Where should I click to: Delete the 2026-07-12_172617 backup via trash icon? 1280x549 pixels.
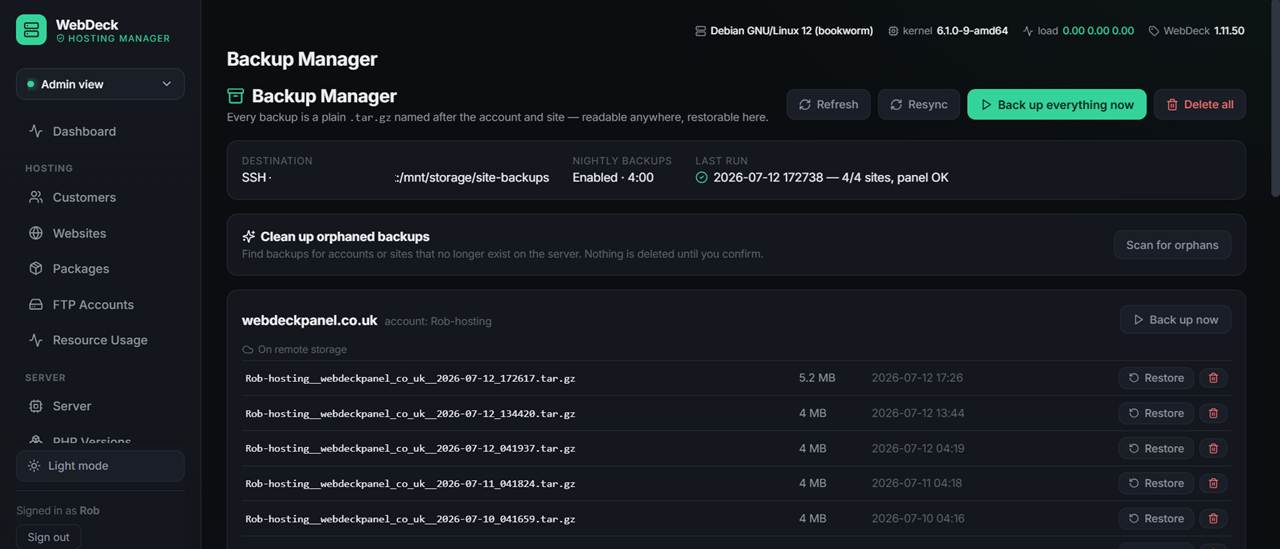[x=1214, y=378]
